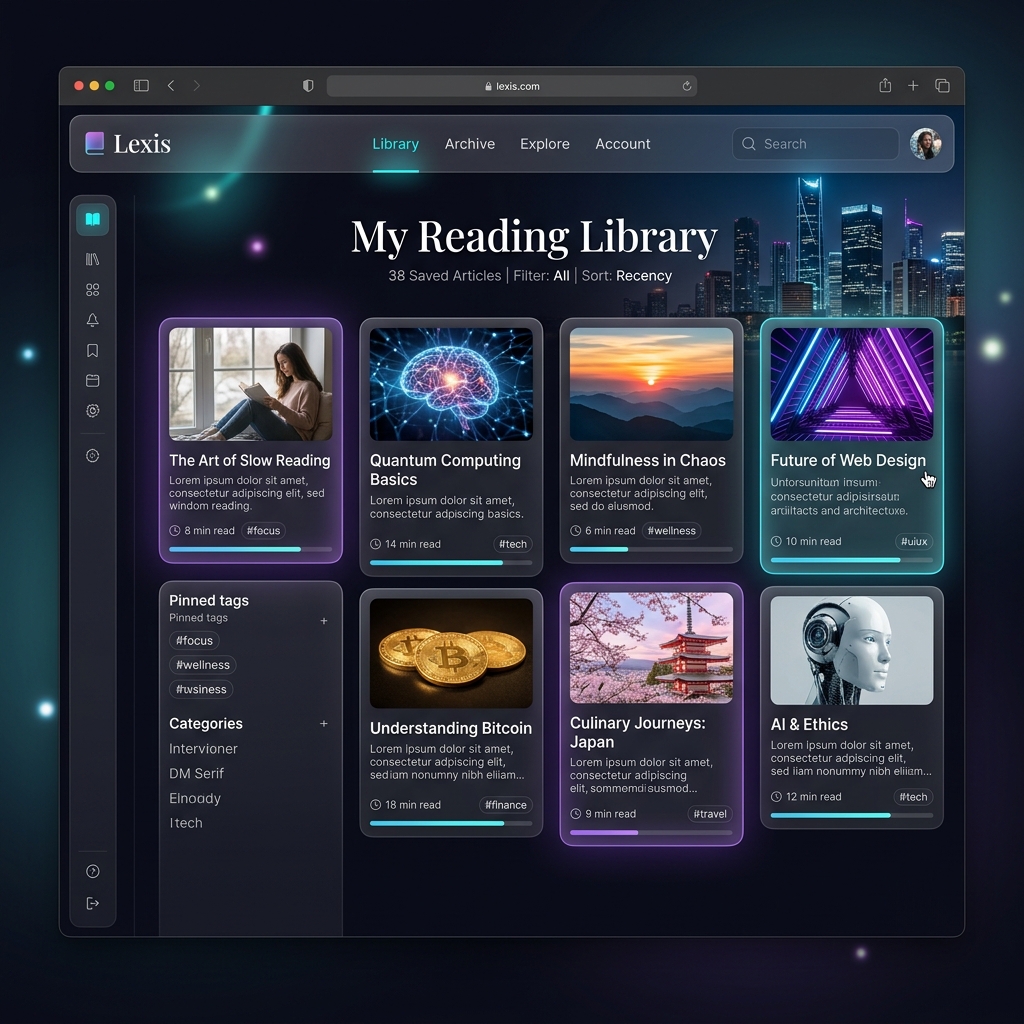
Task: Click the Lexis logo
Action: 128,144
